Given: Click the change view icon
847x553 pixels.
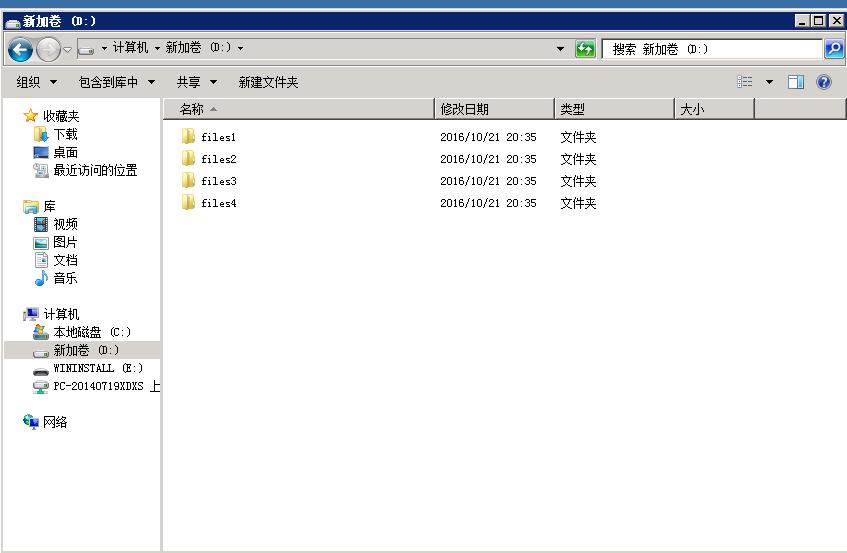Looking at the screenshot, I should coord(745,82).
